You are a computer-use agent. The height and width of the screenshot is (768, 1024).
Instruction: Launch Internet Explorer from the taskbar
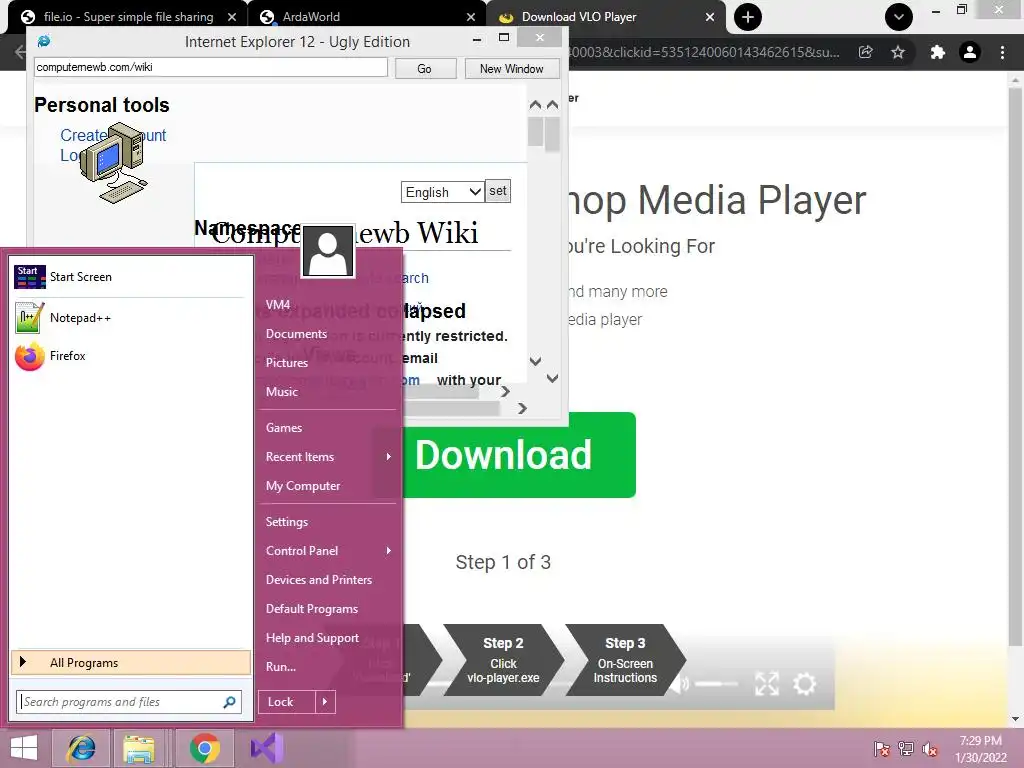[81, 748]
